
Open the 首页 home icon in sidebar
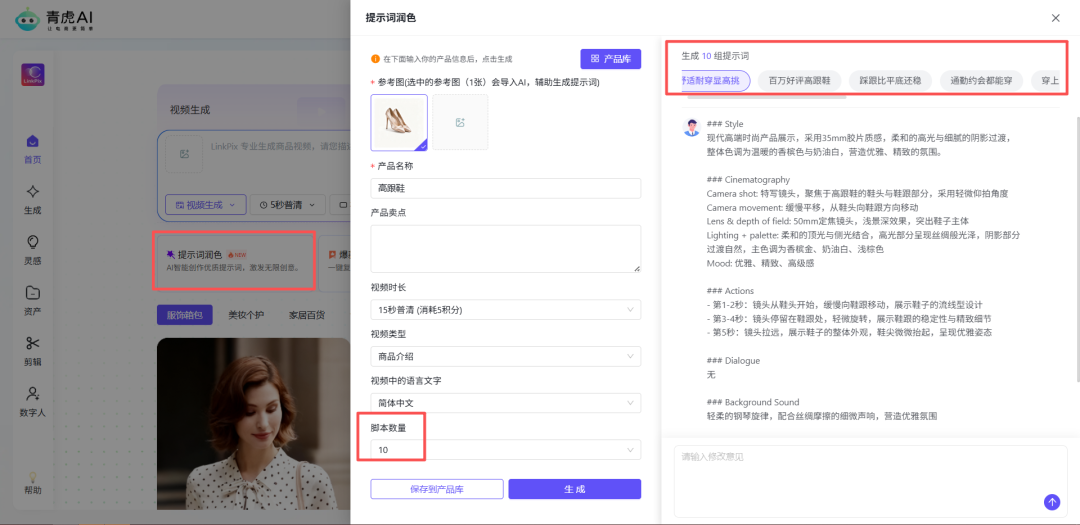[33, 142]
